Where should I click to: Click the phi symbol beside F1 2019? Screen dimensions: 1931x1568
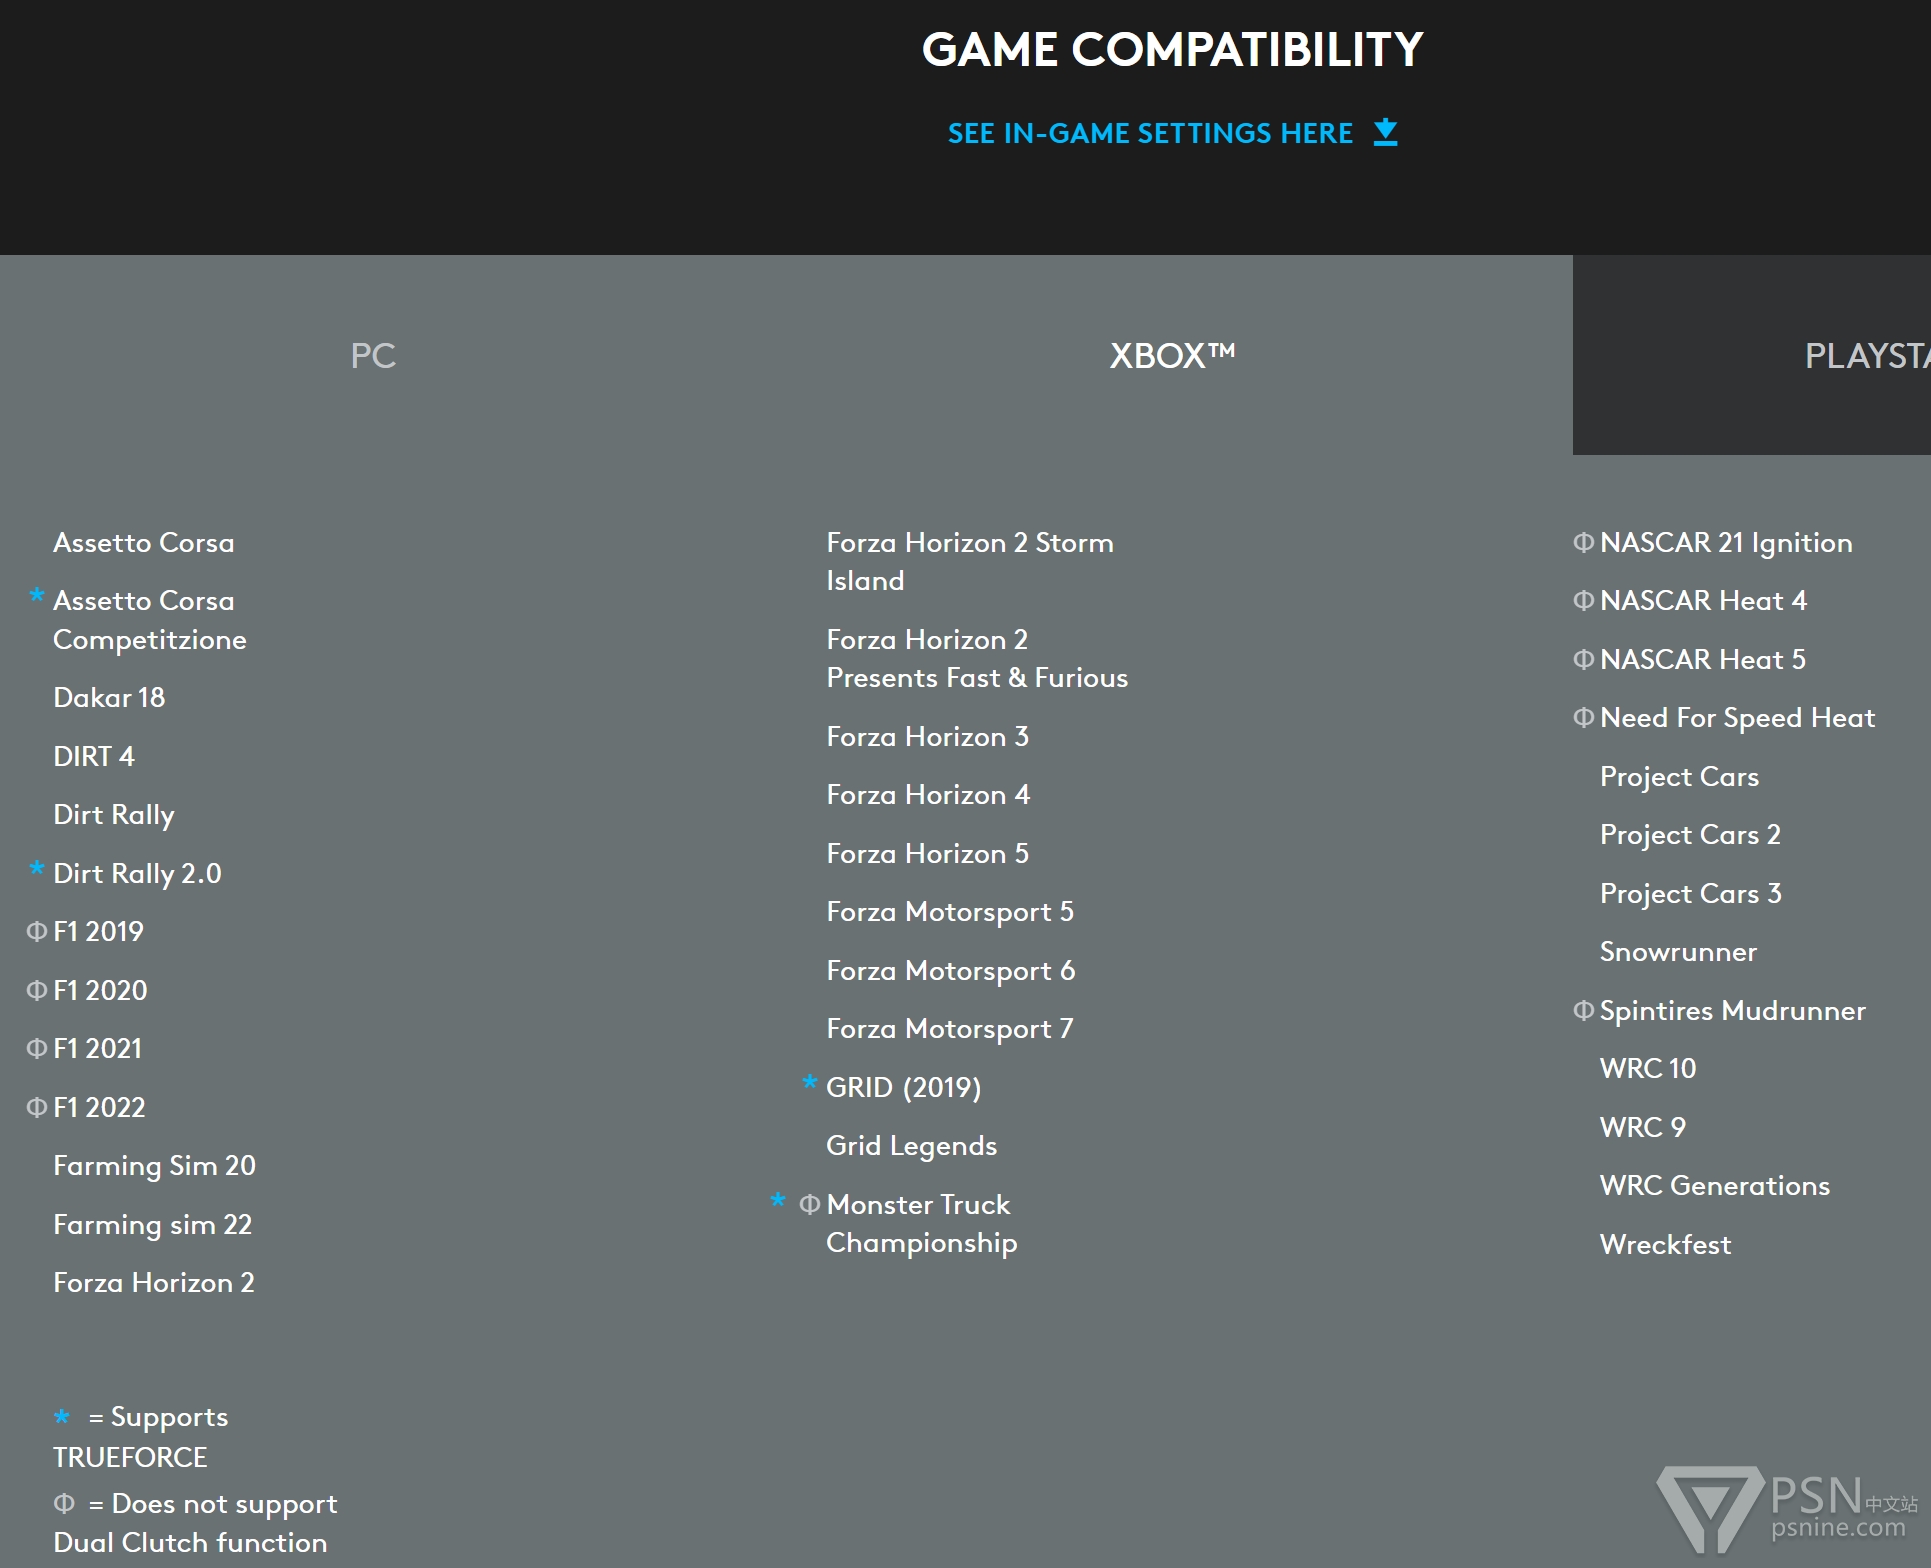tap(37, 931)
